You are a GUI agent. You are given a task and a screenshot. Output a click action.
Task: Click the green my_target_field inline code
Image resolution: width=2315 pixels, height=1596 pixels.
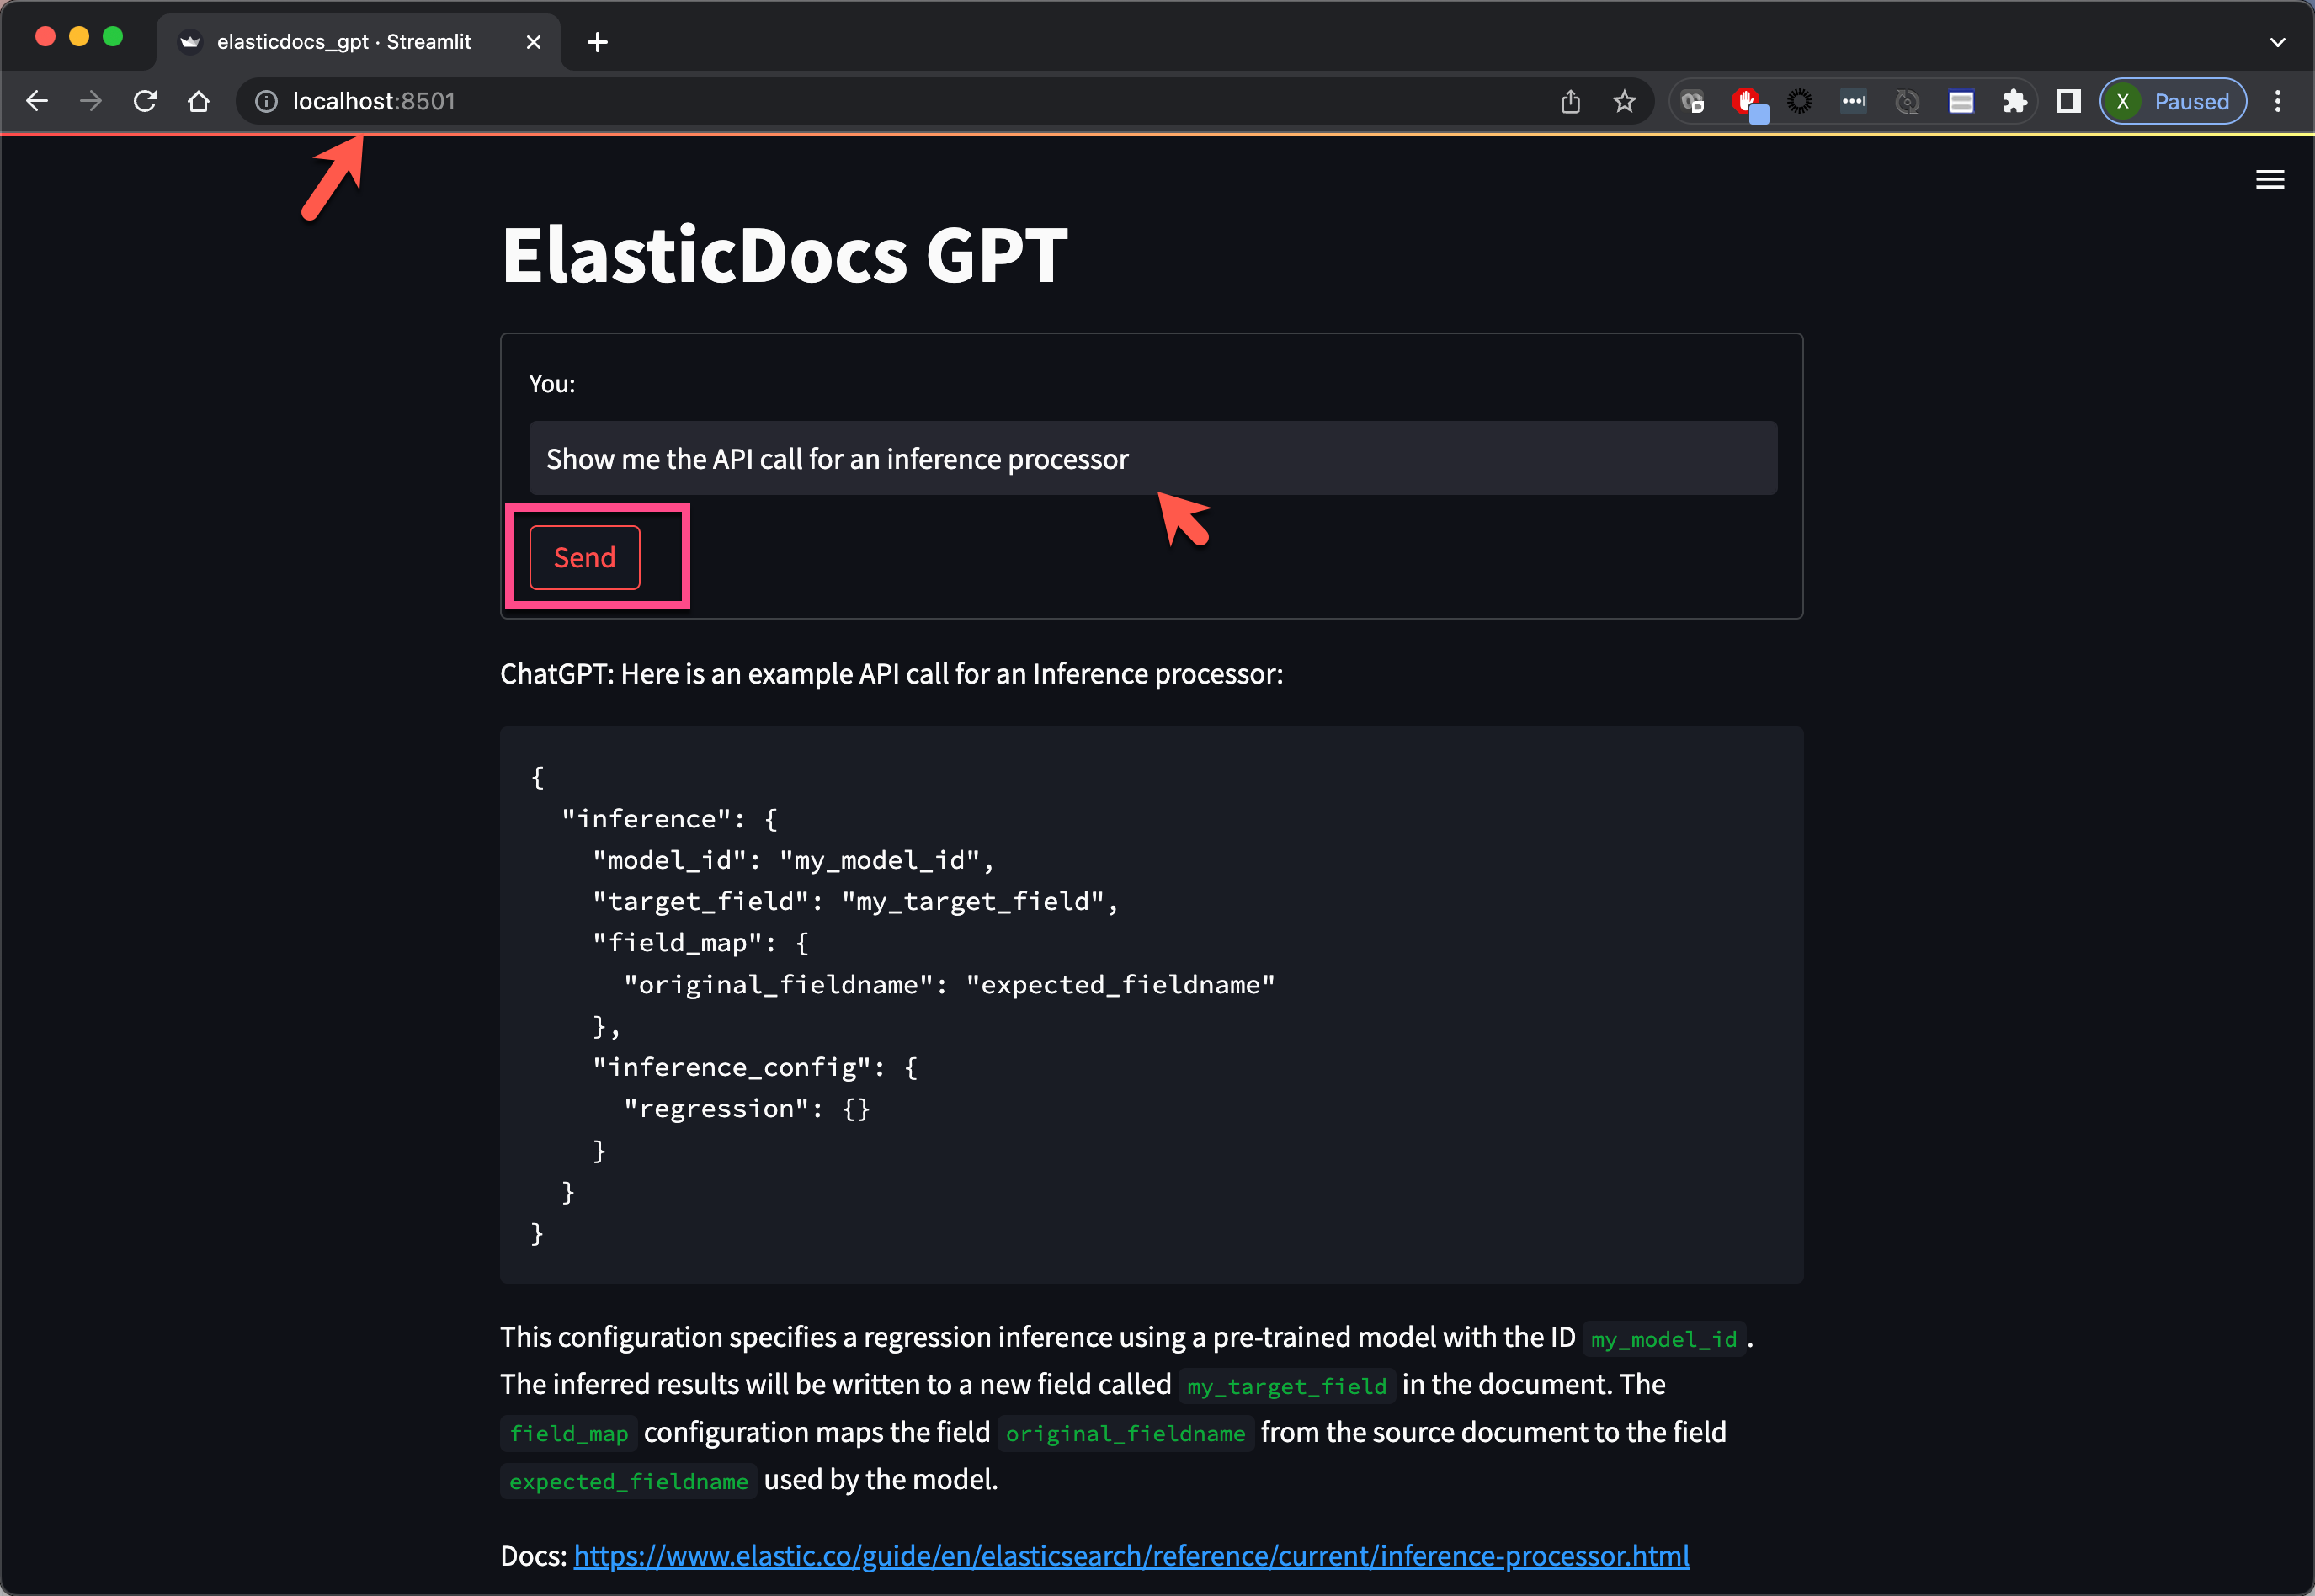click(1286, 1385)
